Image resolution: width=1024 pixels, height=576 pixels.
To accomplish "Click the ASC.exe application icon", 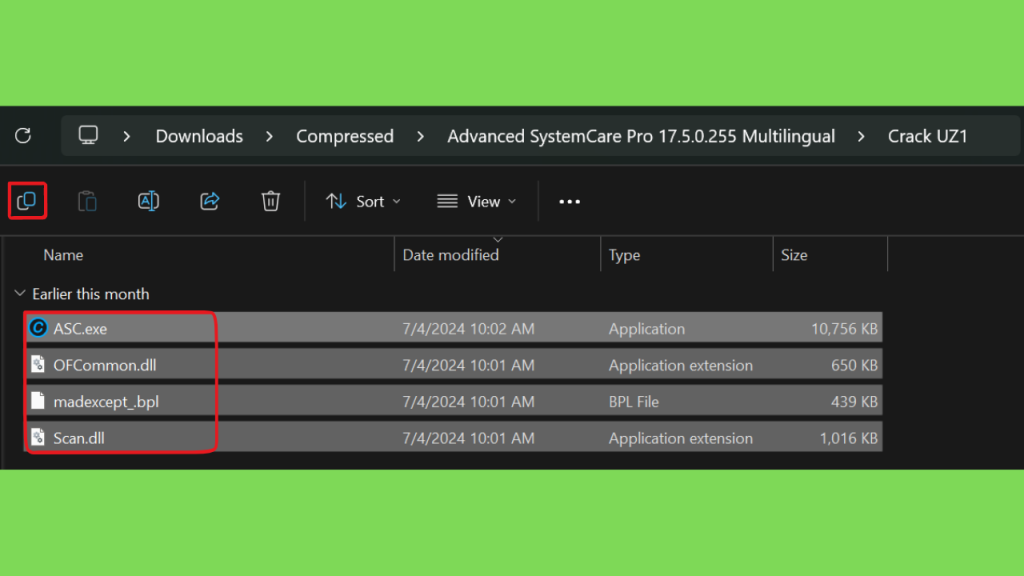I will (38, 328).
